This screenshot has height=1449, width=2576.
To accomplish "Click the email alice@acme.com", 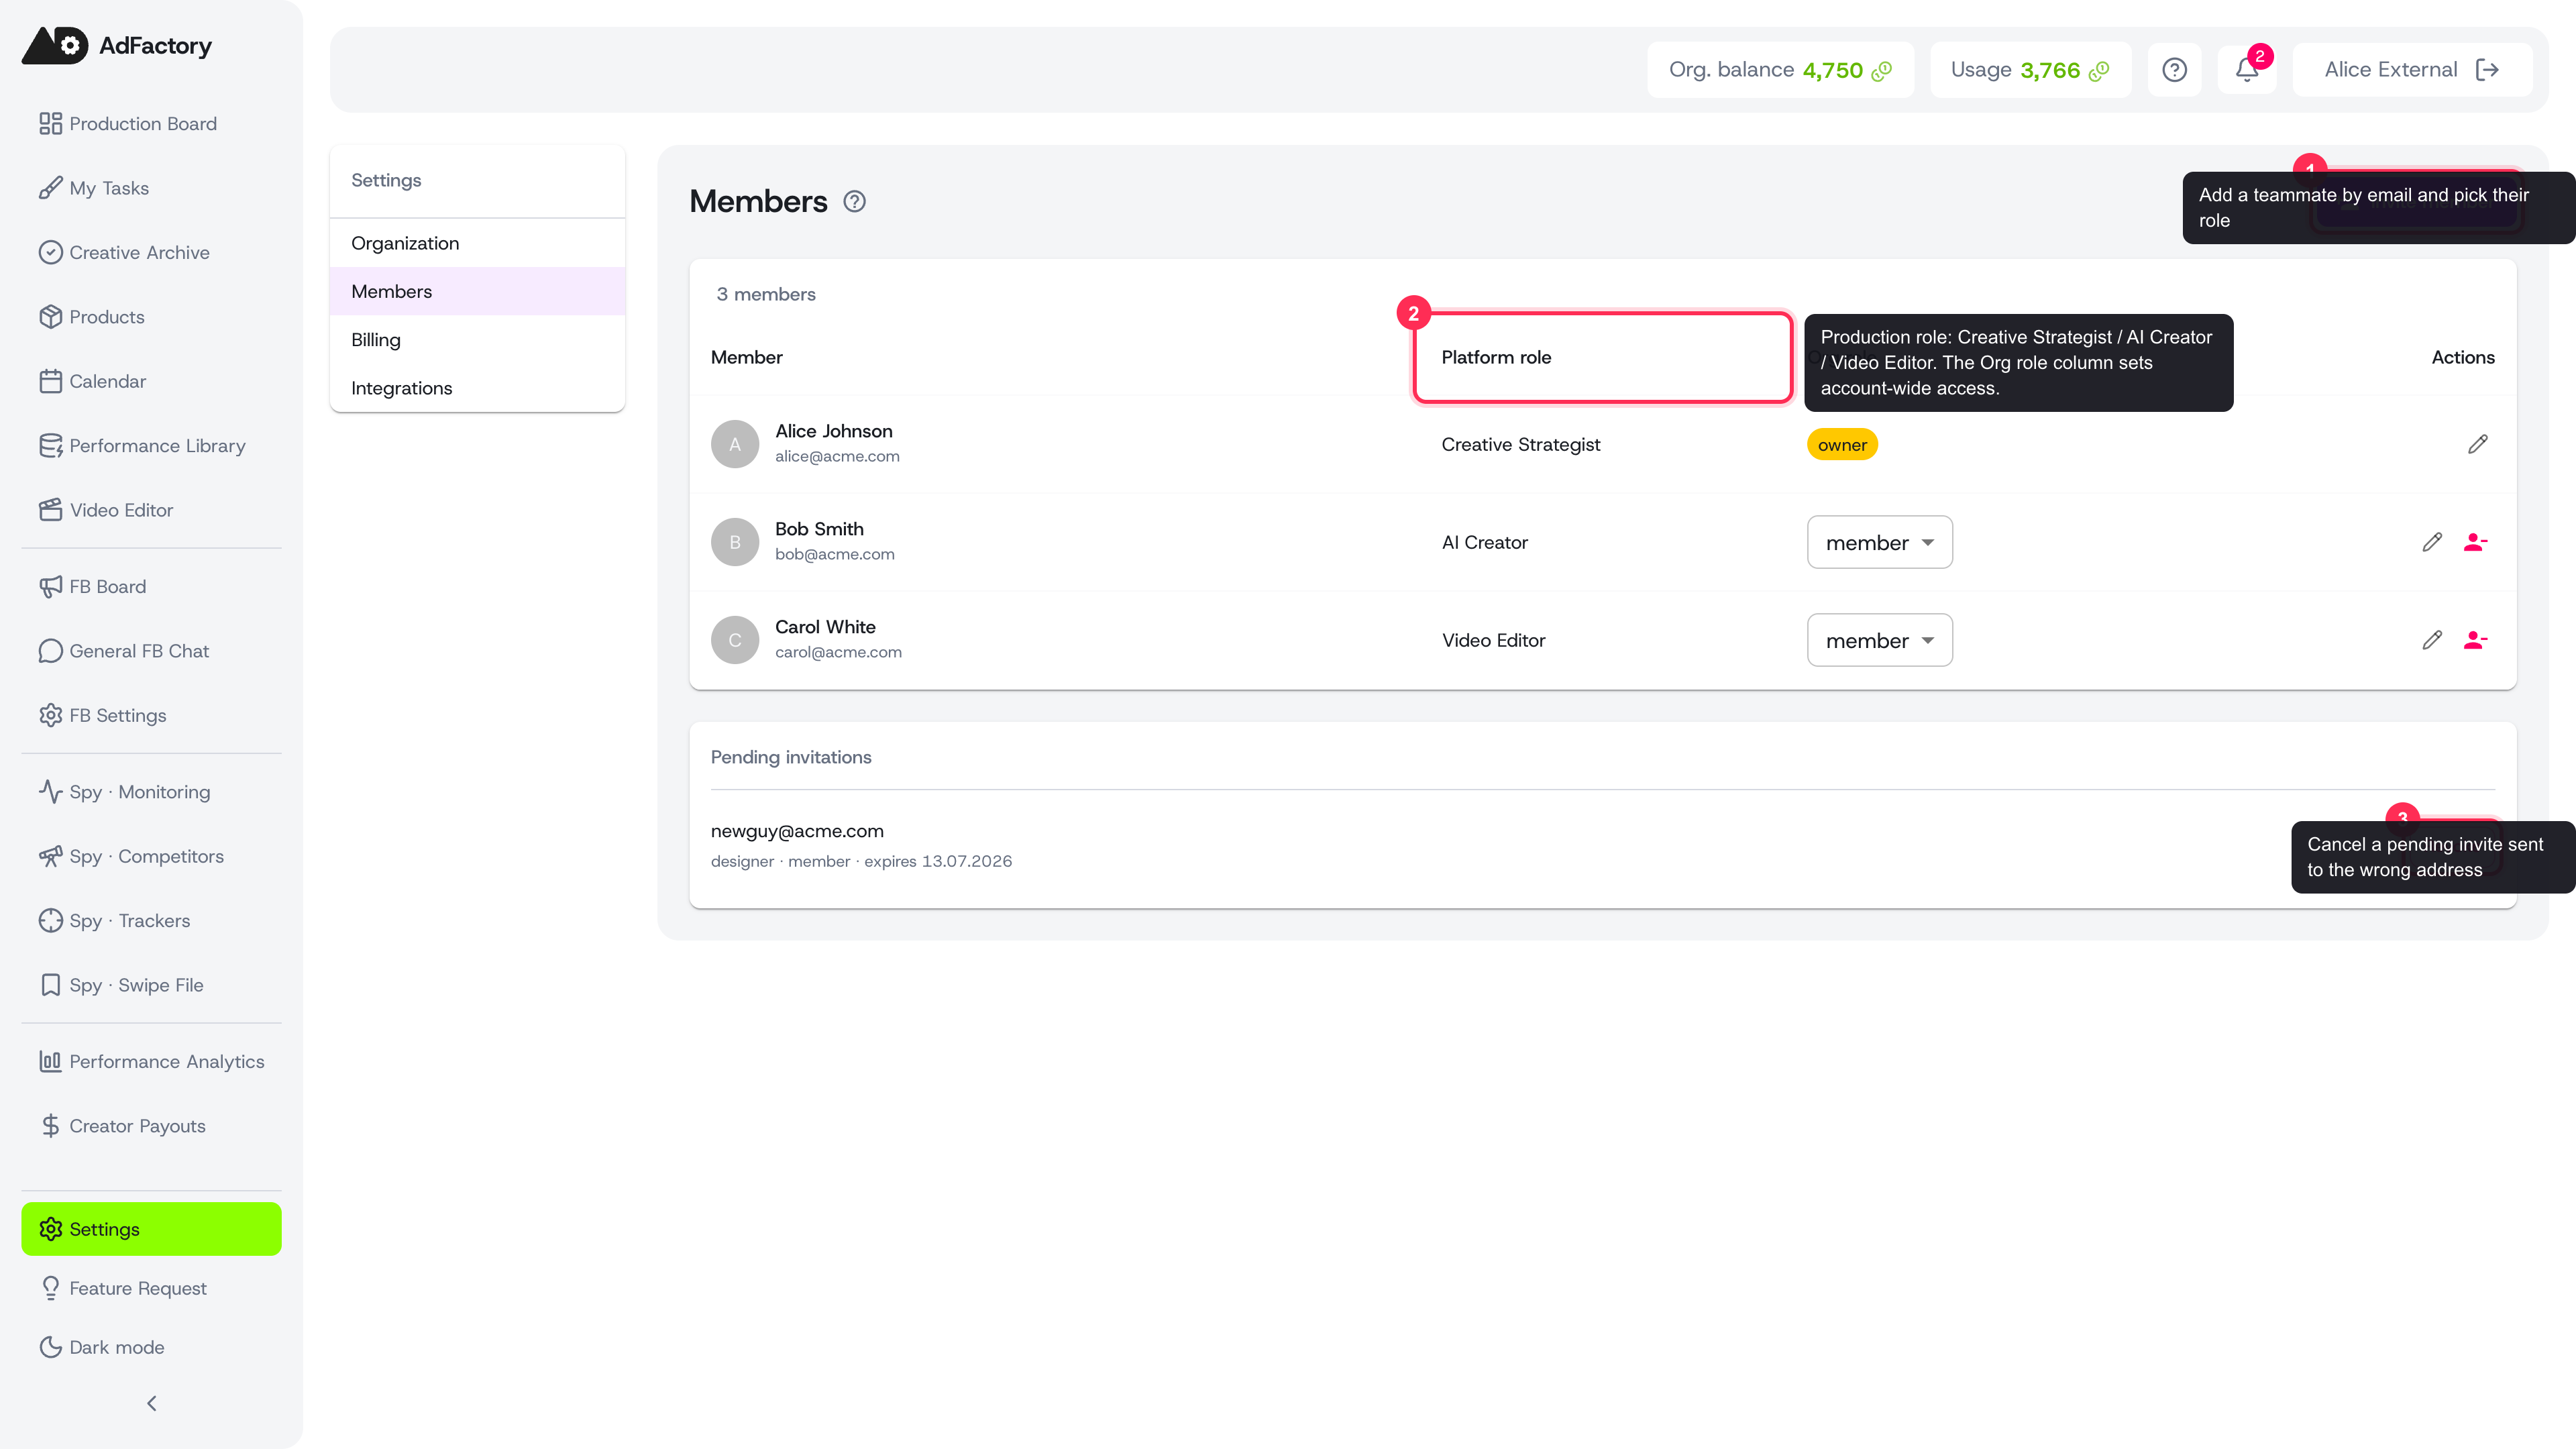I will pyautogui.click(x=837, y=456).
